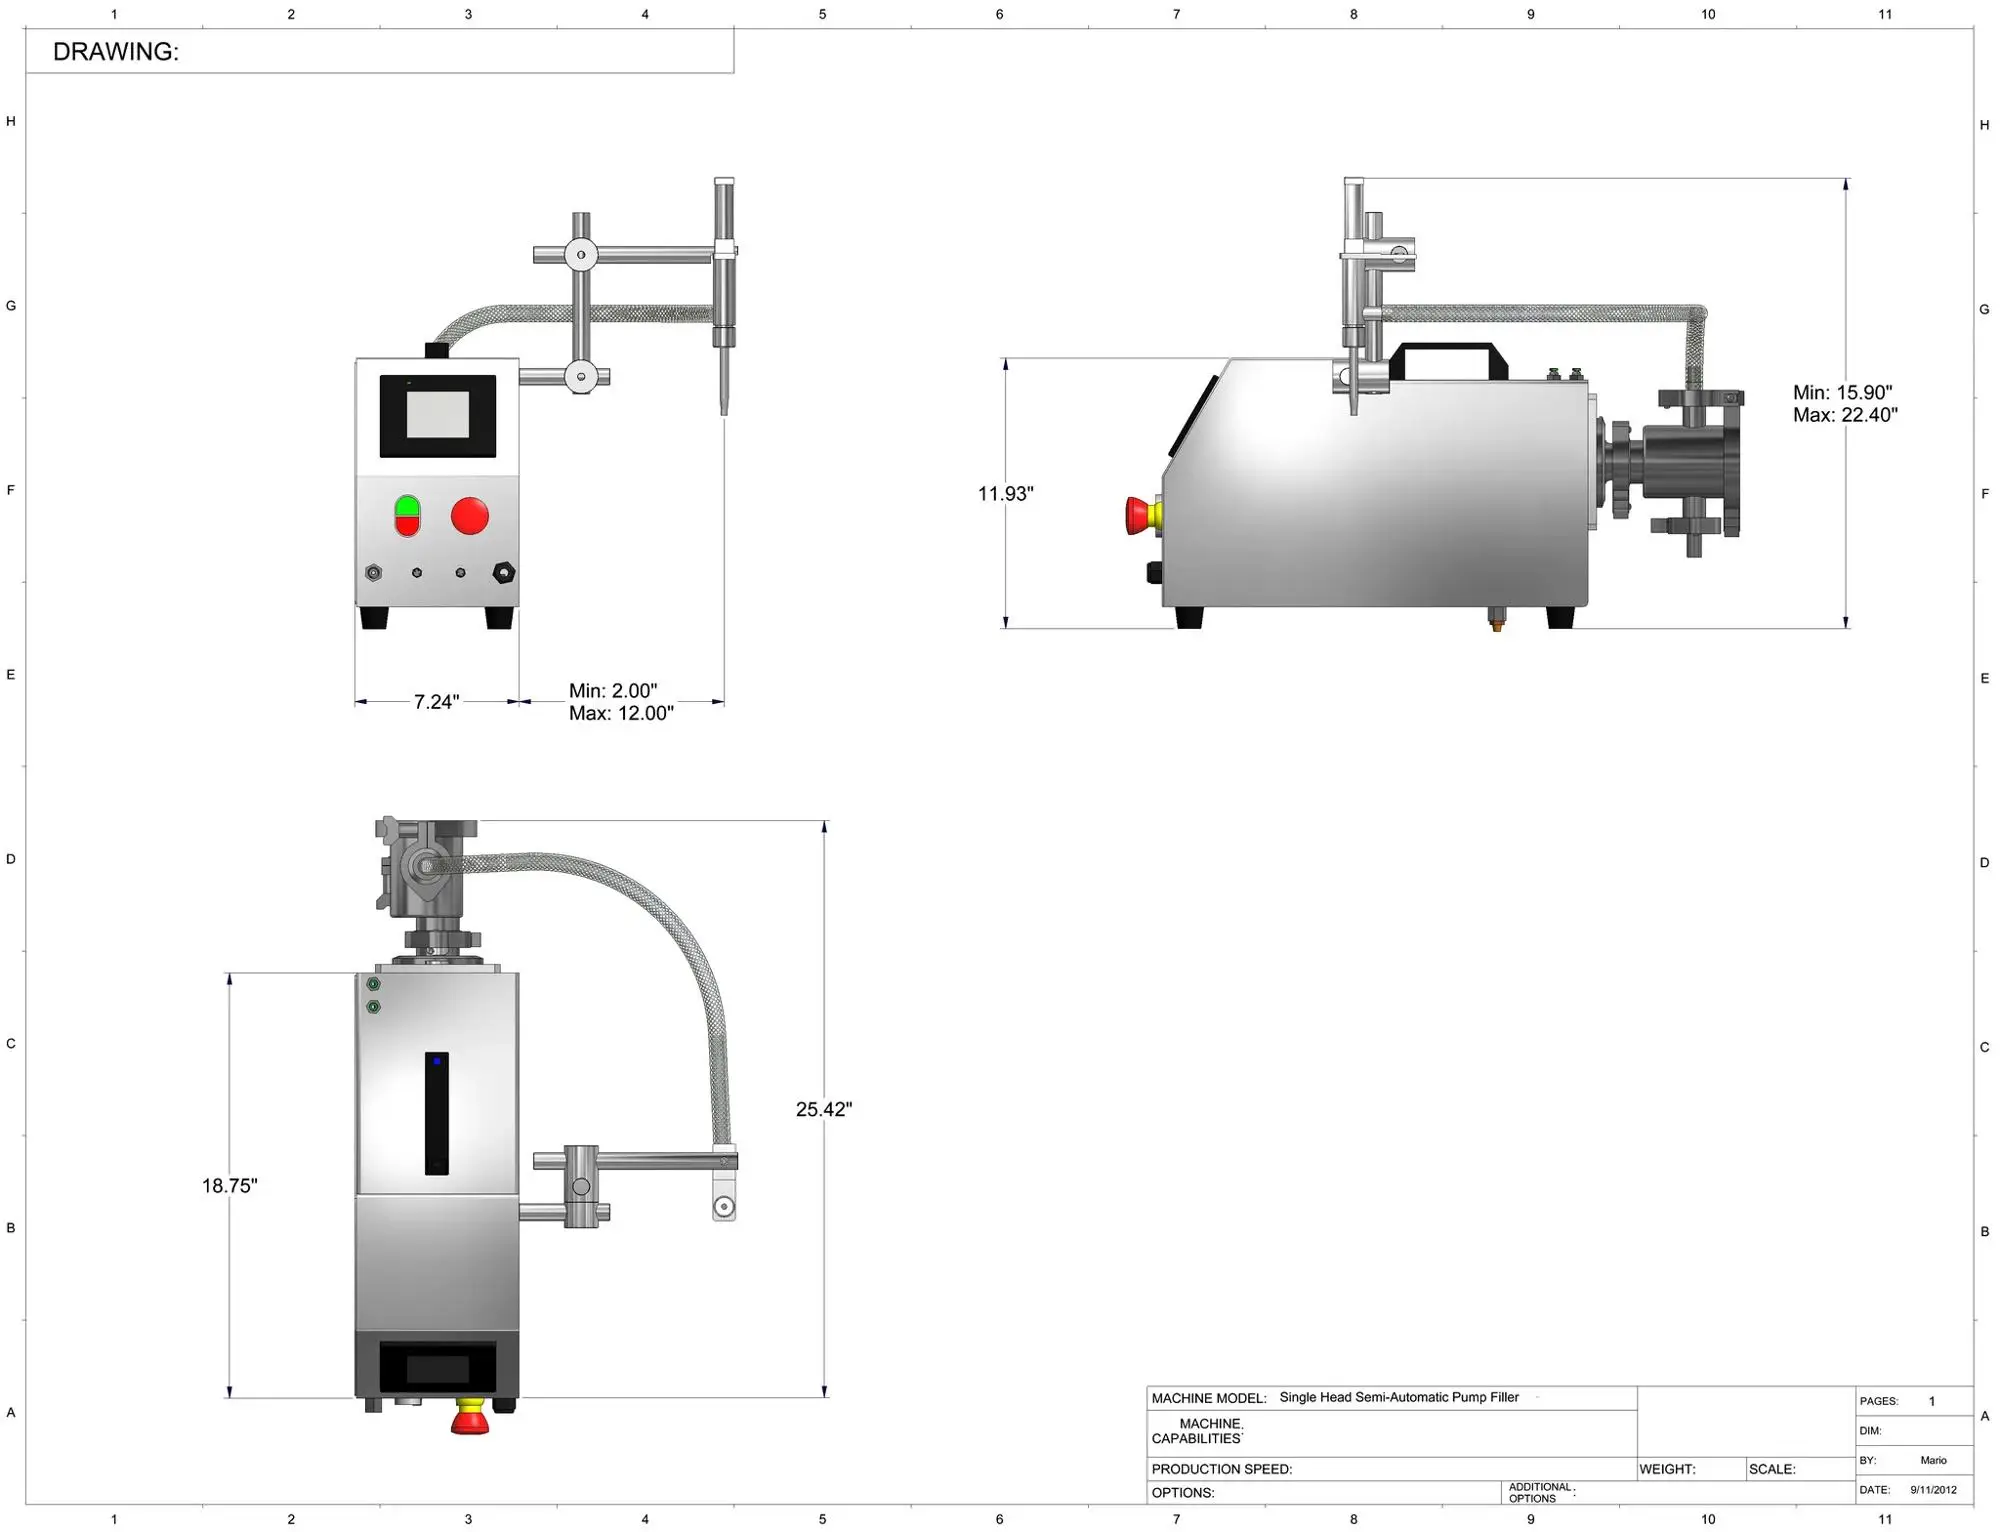
Task: Click the Min 15.90" Max 22.40" dimension text
Action: [1844, 404]
